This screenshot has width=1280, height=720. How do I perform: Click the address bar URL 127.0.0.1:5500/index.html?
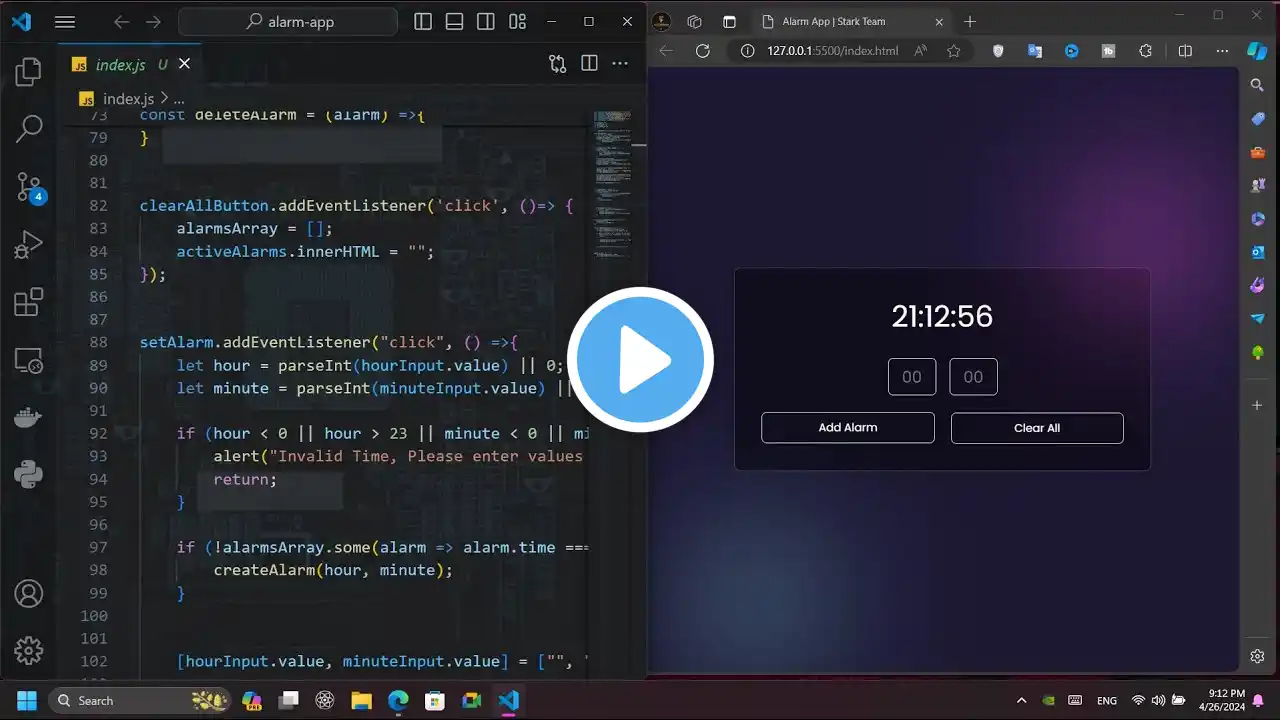(832, 51)
